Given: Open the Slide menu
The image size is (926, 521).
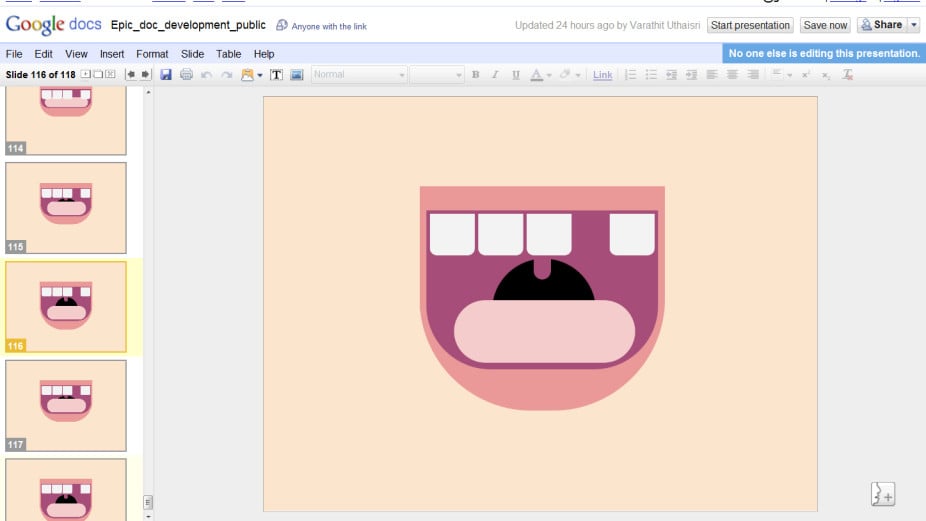Looking at the screenshot, I should click(x=192, y=54).
